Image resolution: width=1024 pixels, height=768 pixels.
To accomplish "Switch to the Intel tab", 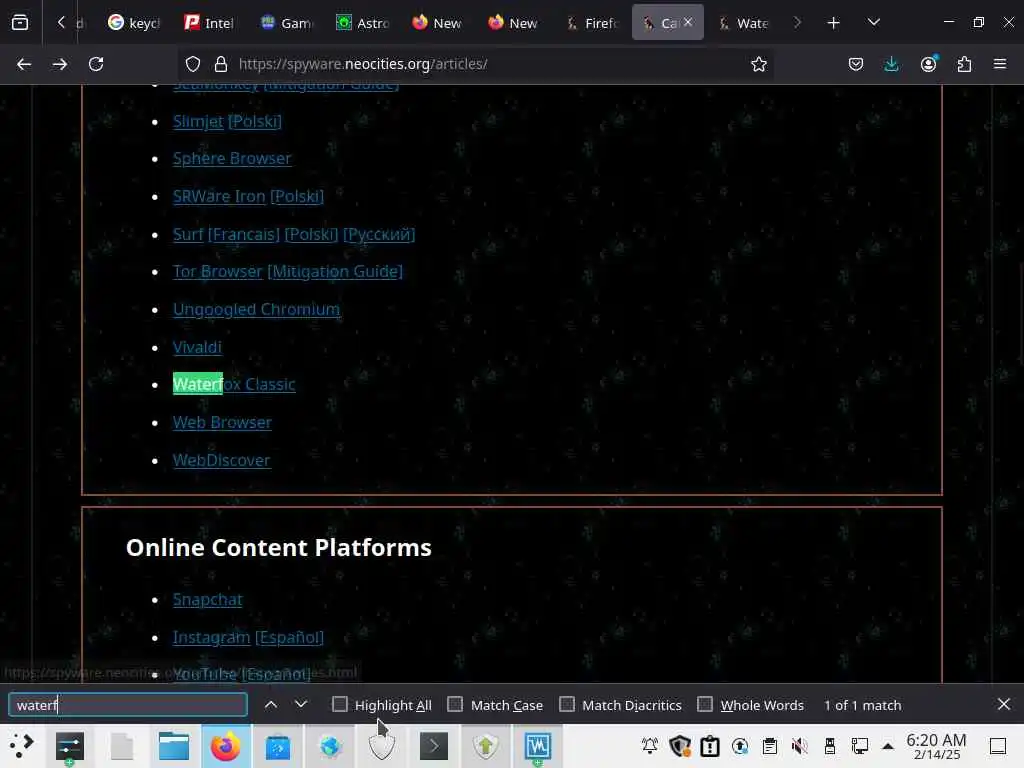I will pos(210,23).
